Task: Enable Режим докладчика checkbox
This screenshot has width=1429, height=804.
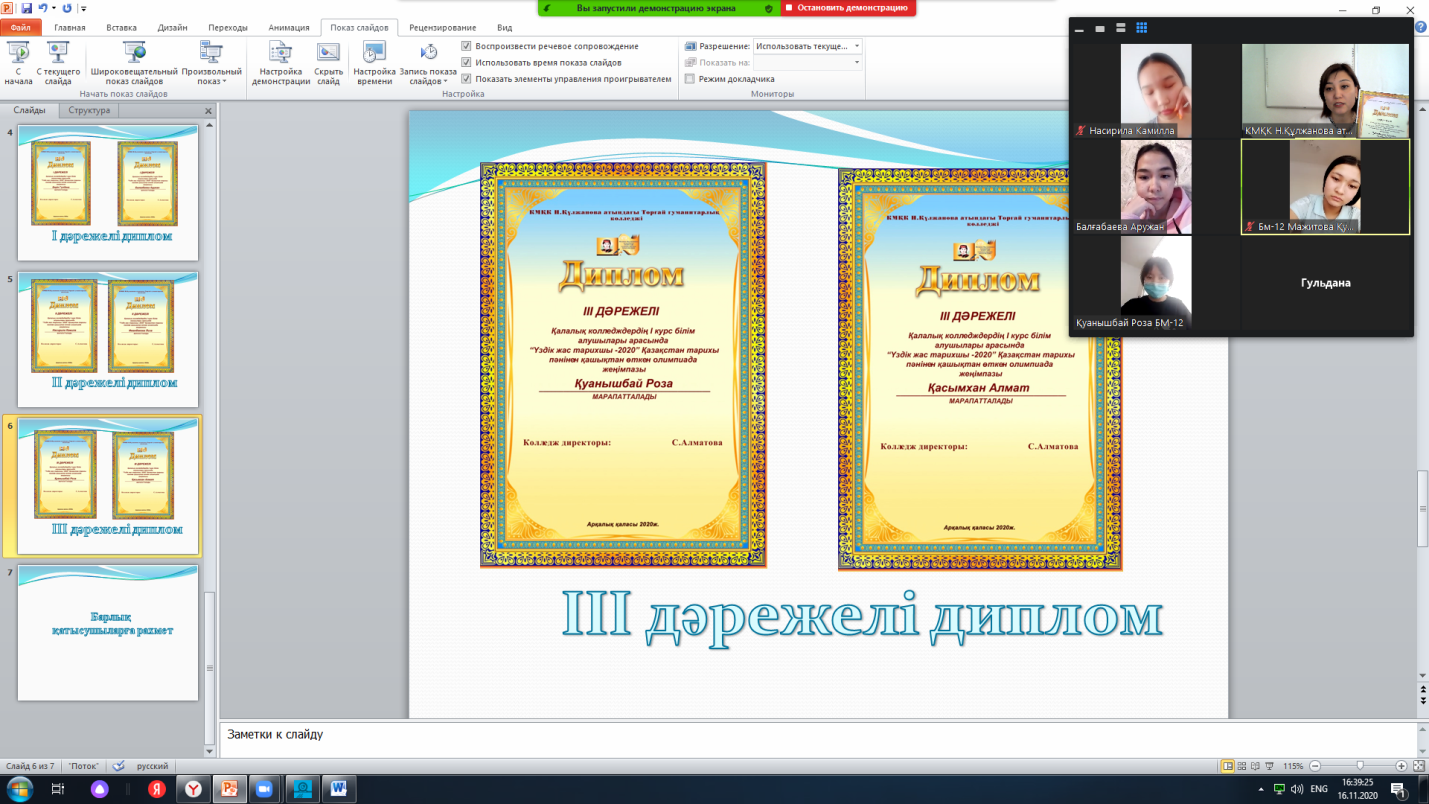Action: pos(690,79)
